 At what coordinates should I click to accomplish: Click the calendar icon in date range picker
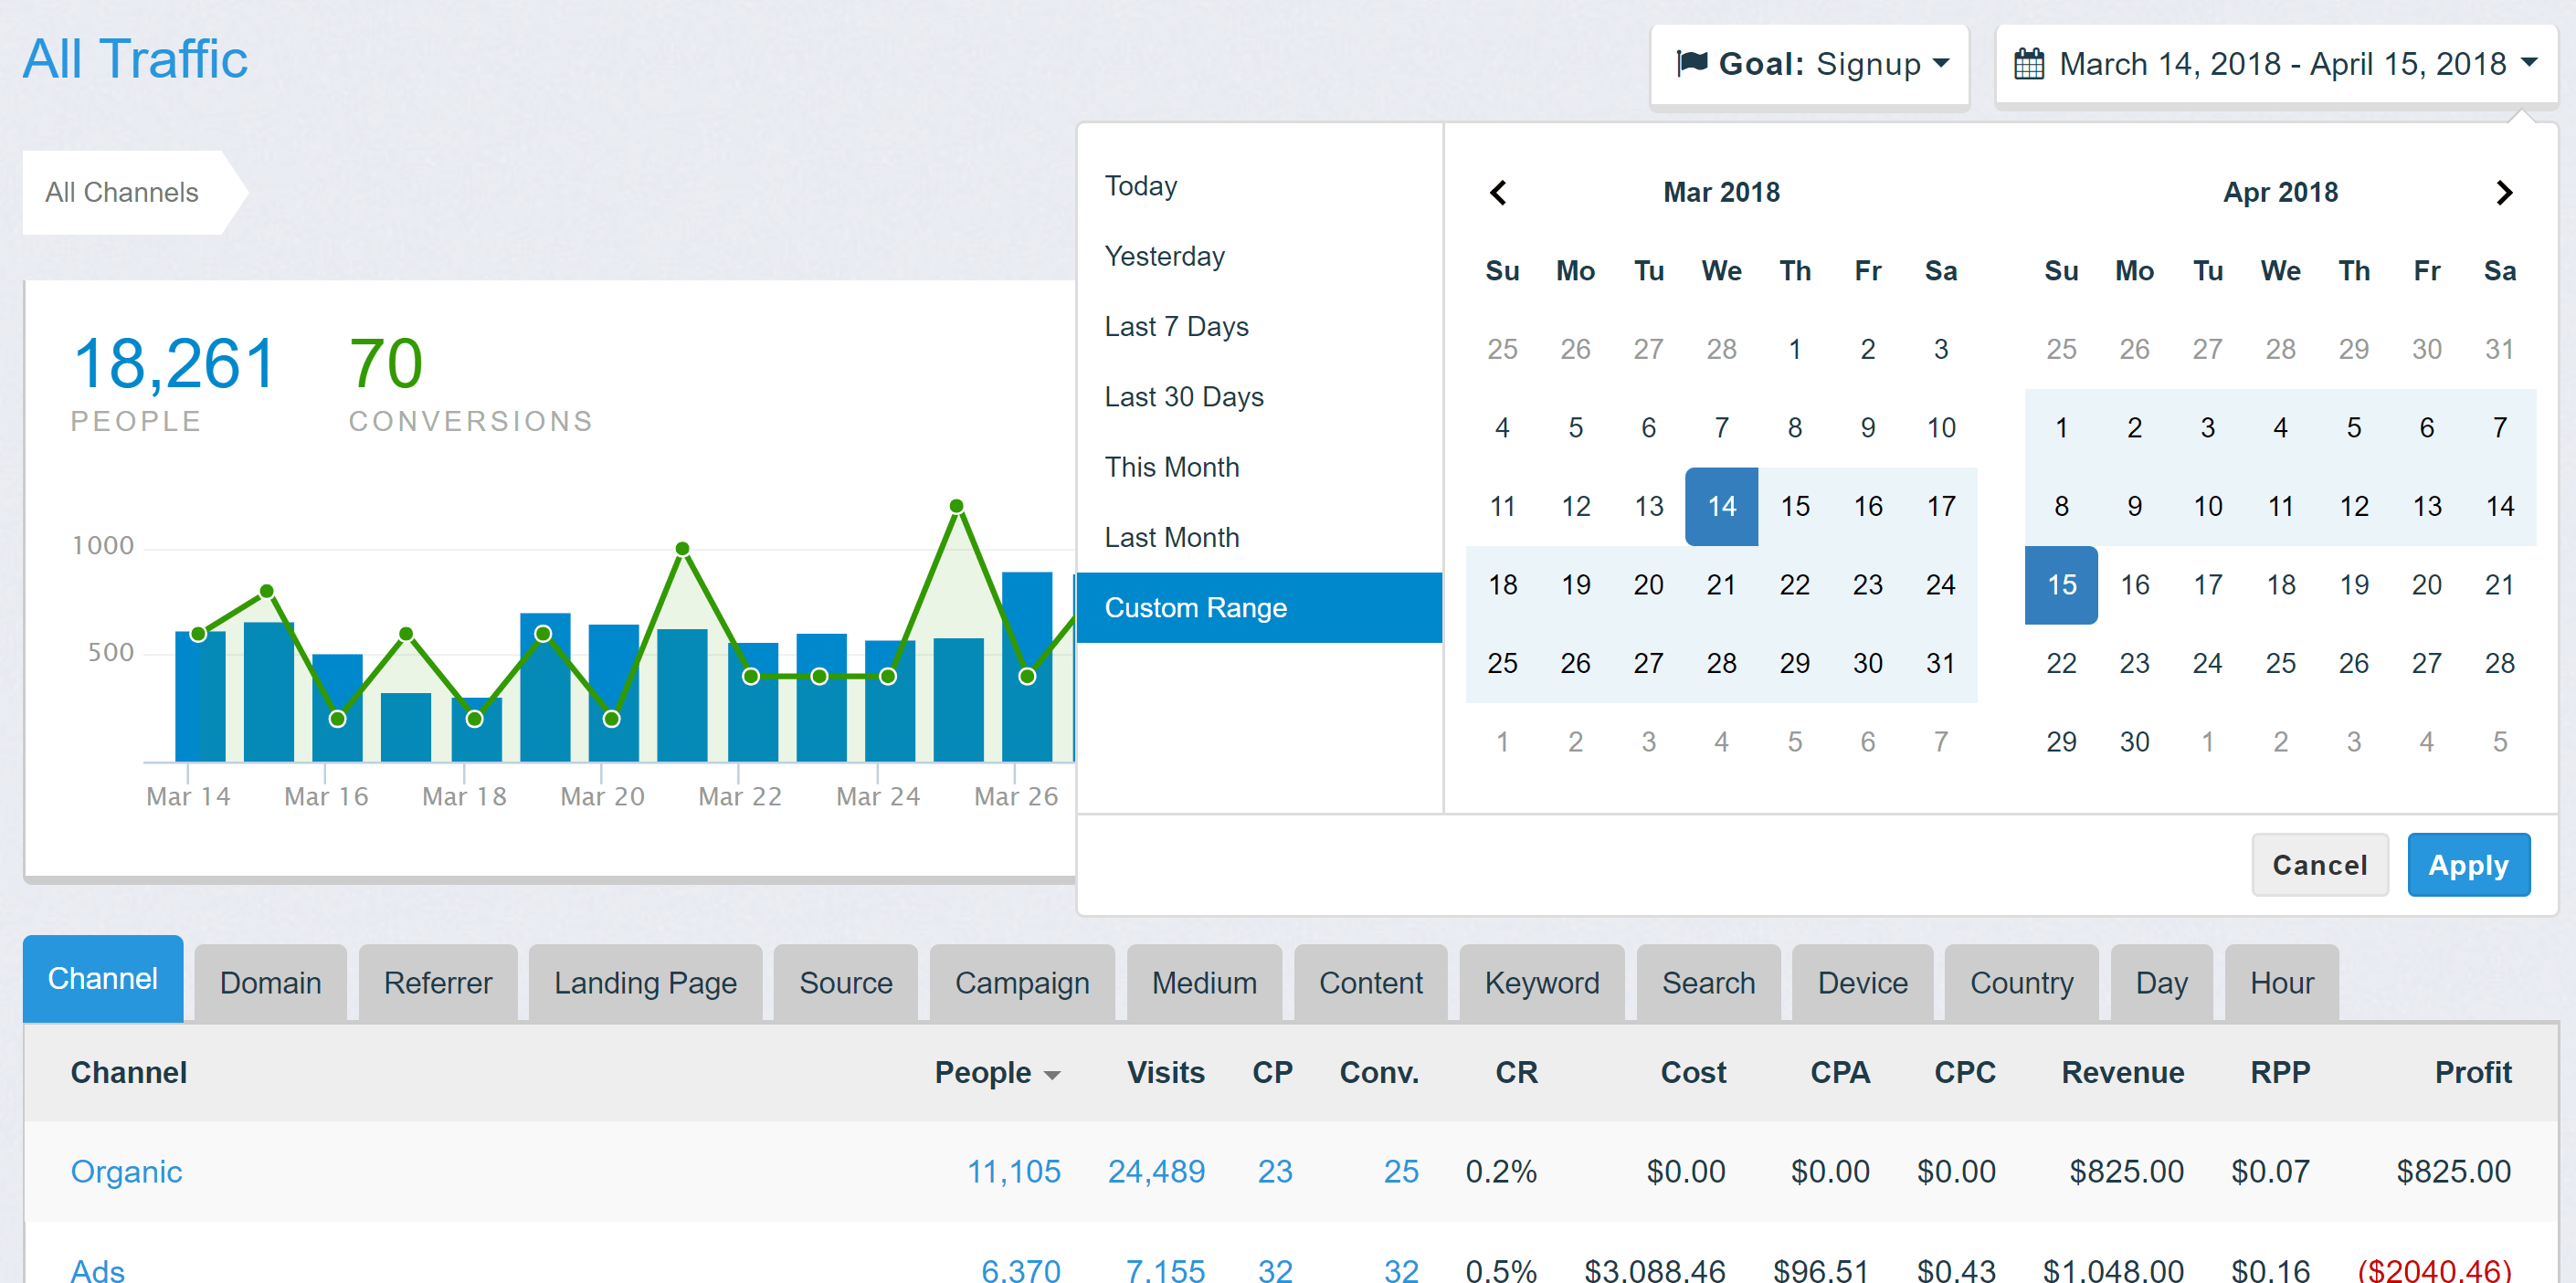click(x=2028, y=64)
